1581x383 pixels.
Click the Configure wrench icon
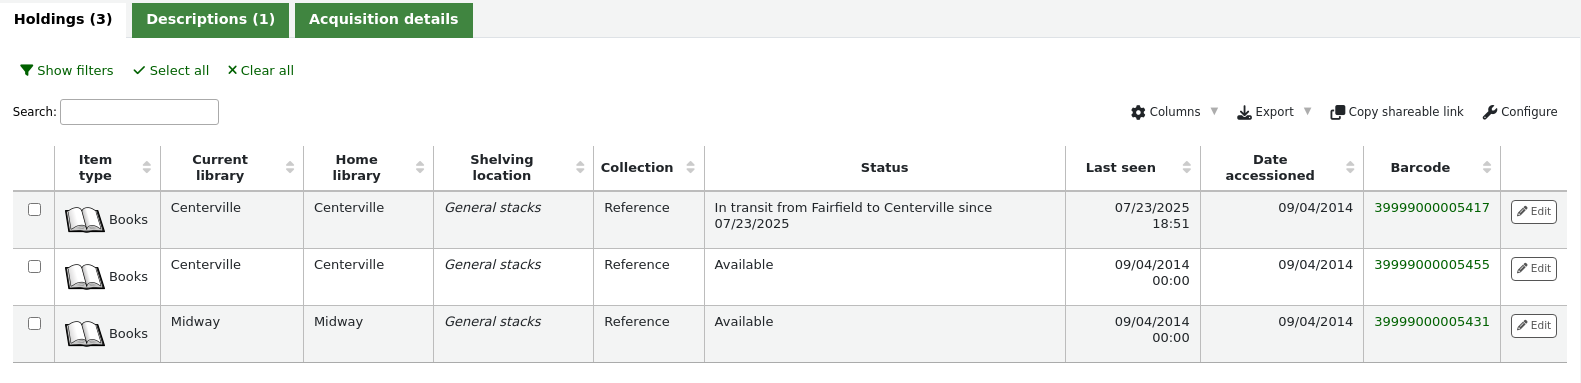click(1490, 112)
